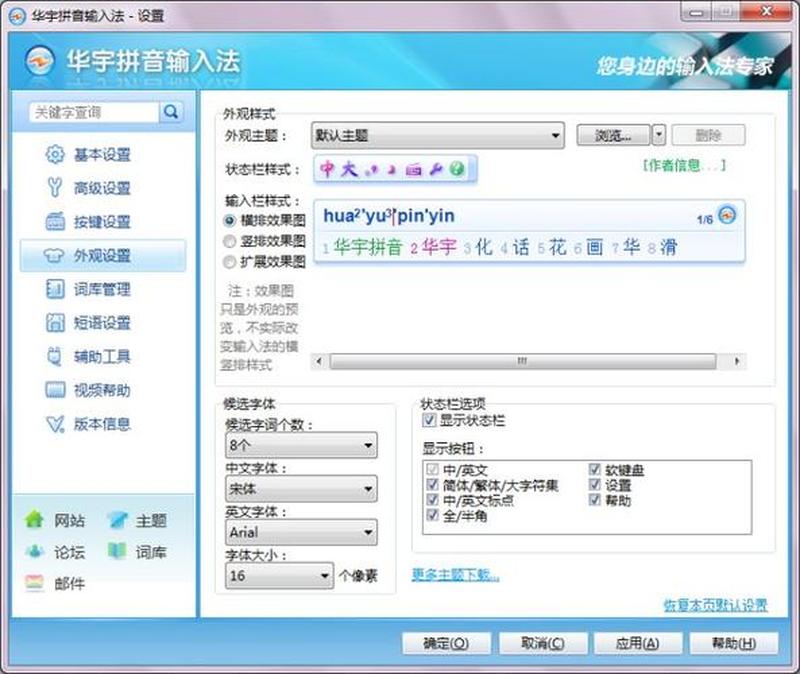Click the 视频帮助 screen icon
Viewport: 800px width, 674px height.
coord(55,390)
